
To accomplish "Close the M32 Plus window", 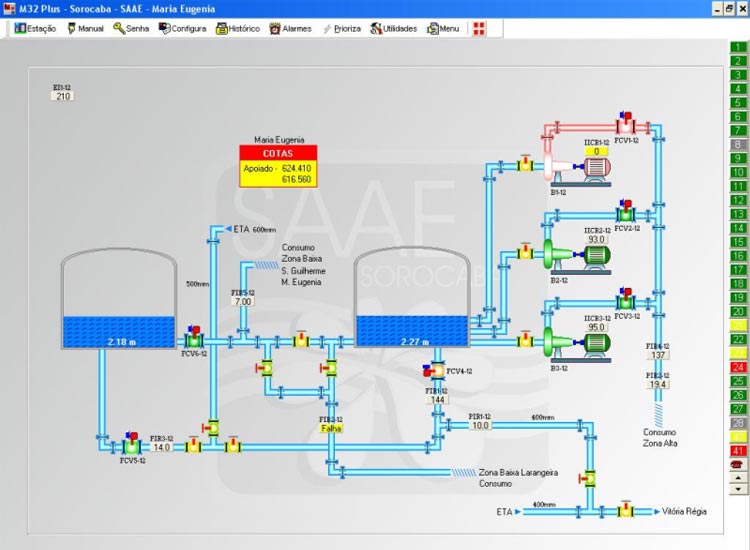I will pyautogui.click(x=742, y=9).
